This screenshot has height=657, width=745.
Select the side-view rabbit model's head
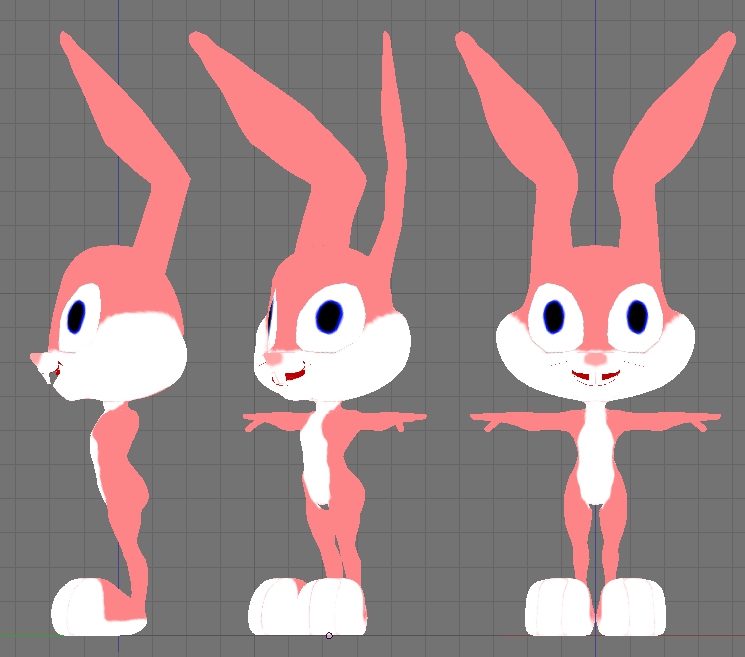coord(109,323)
